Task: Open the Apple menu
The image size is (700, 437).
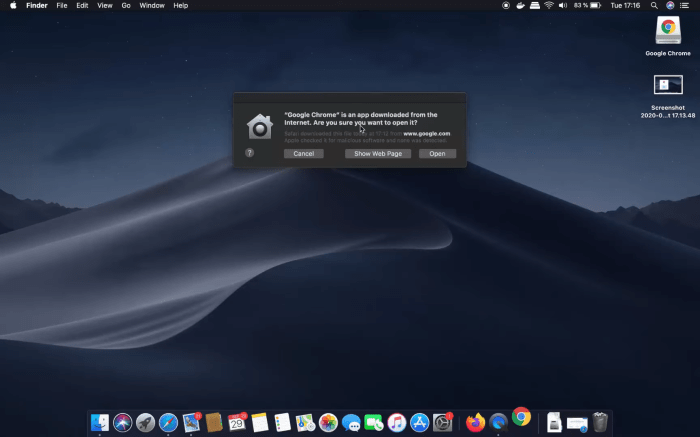Action: pyautogui.click(x=13, y=5)
